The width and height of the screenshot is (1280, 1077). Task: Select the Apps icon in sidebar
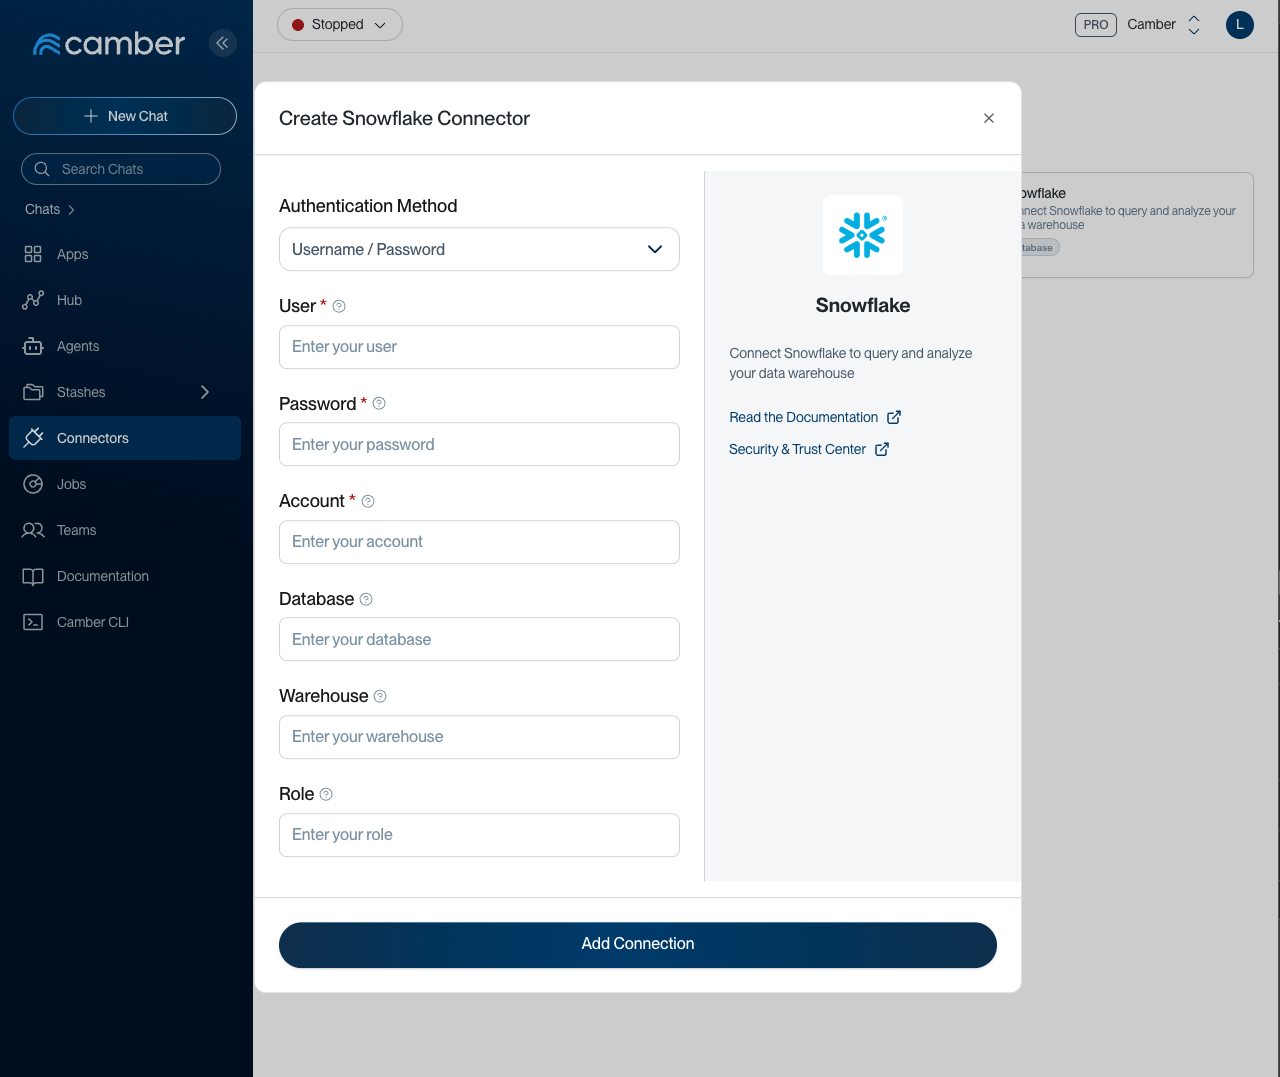coord(33,254)
